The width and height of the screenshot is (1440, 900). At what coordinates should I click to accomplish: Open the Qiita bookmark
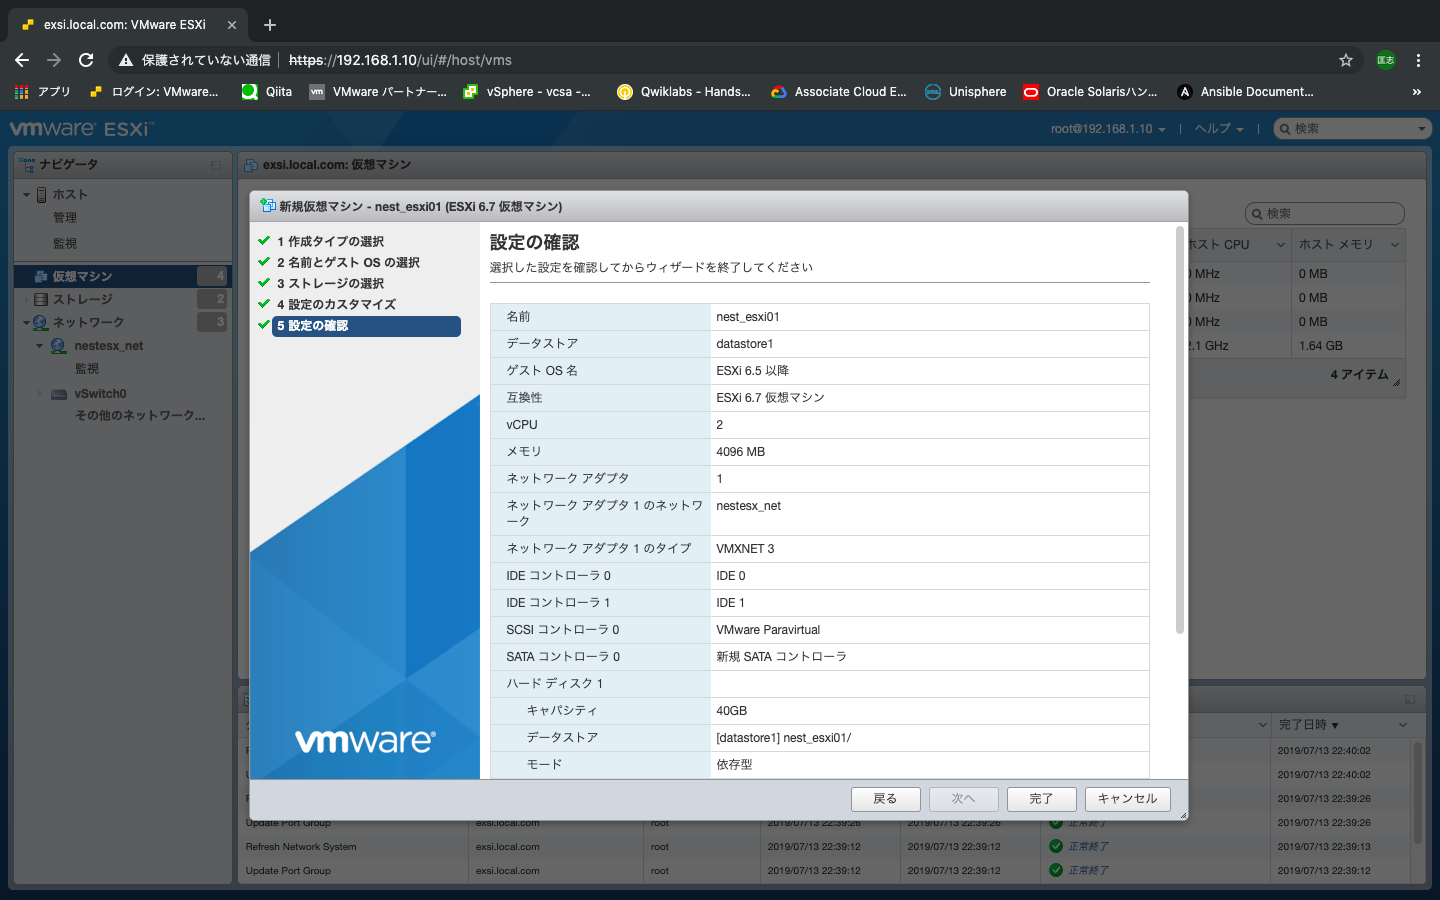point(267,92)
